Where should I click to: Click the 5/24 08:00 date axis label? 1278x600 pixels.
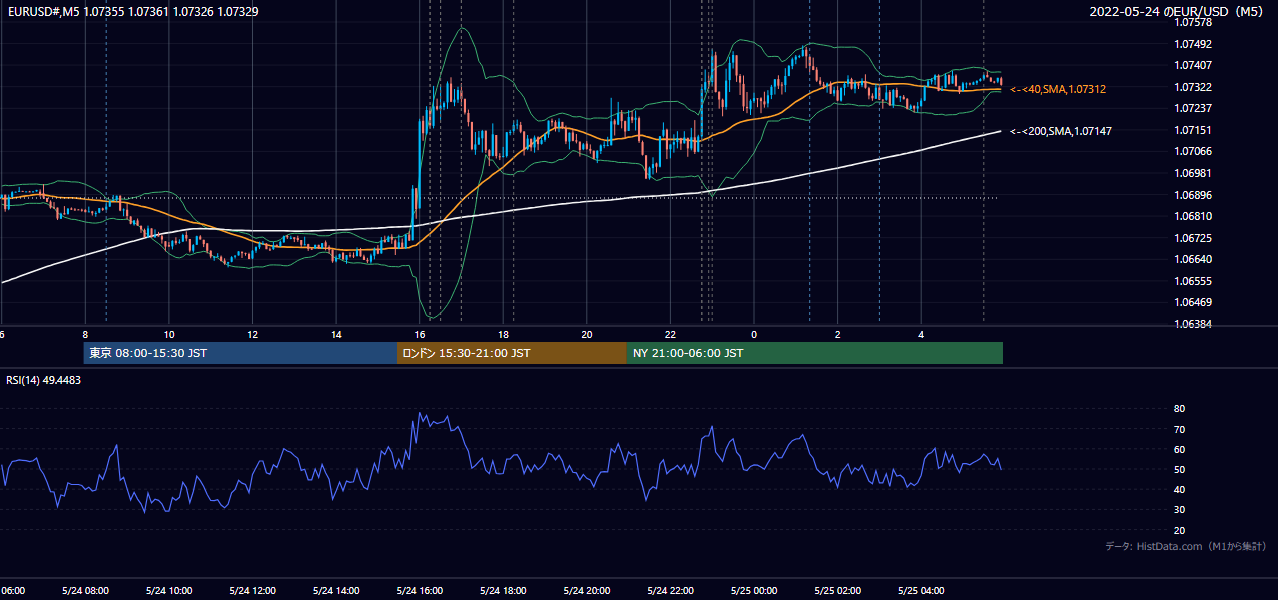click(x=84, y=590)
